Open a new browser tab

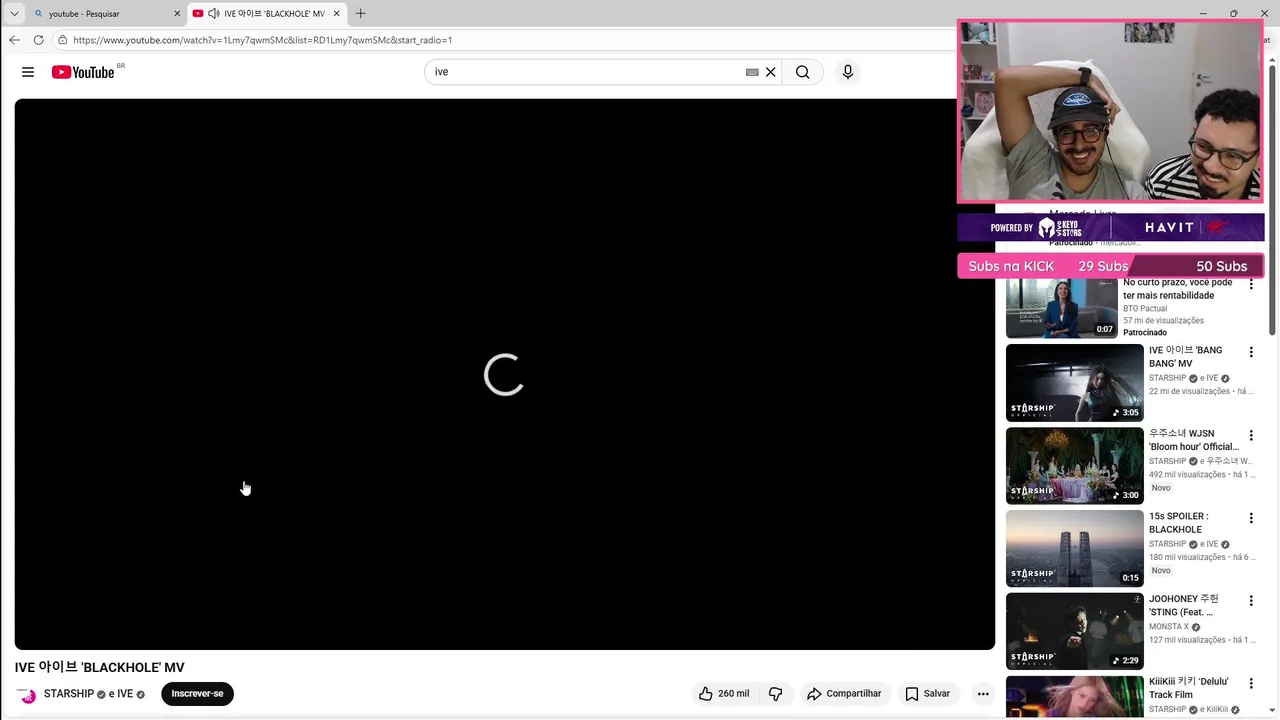pos(360,13)
